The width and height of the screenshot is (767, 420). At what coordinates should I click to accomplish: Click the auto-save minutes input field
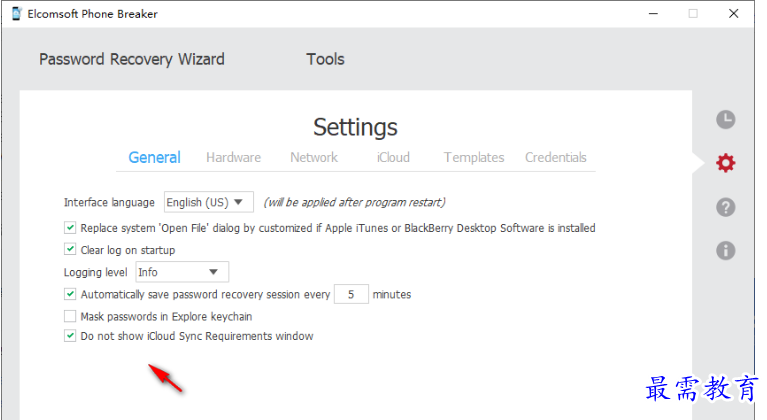[351, 294]
